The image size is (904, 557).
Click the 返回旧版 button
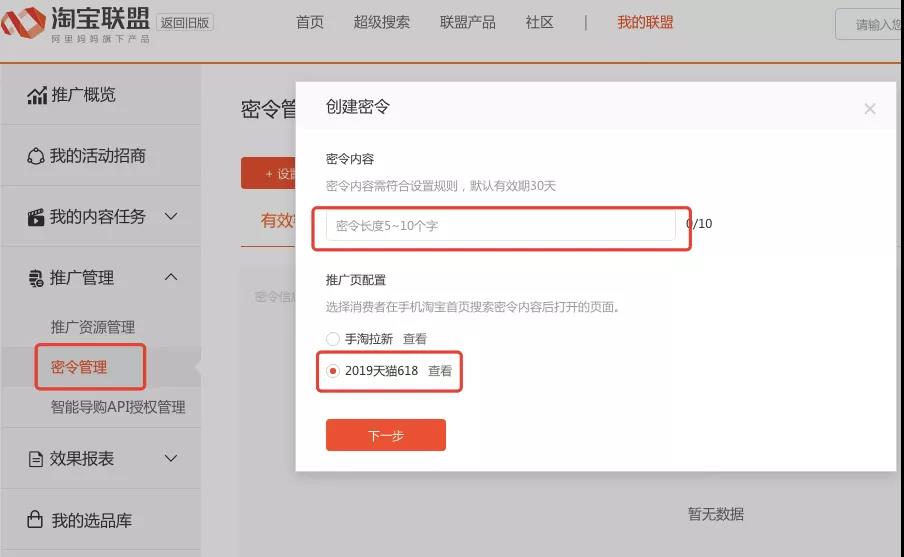pyautogui.click(x=185, y=22)
